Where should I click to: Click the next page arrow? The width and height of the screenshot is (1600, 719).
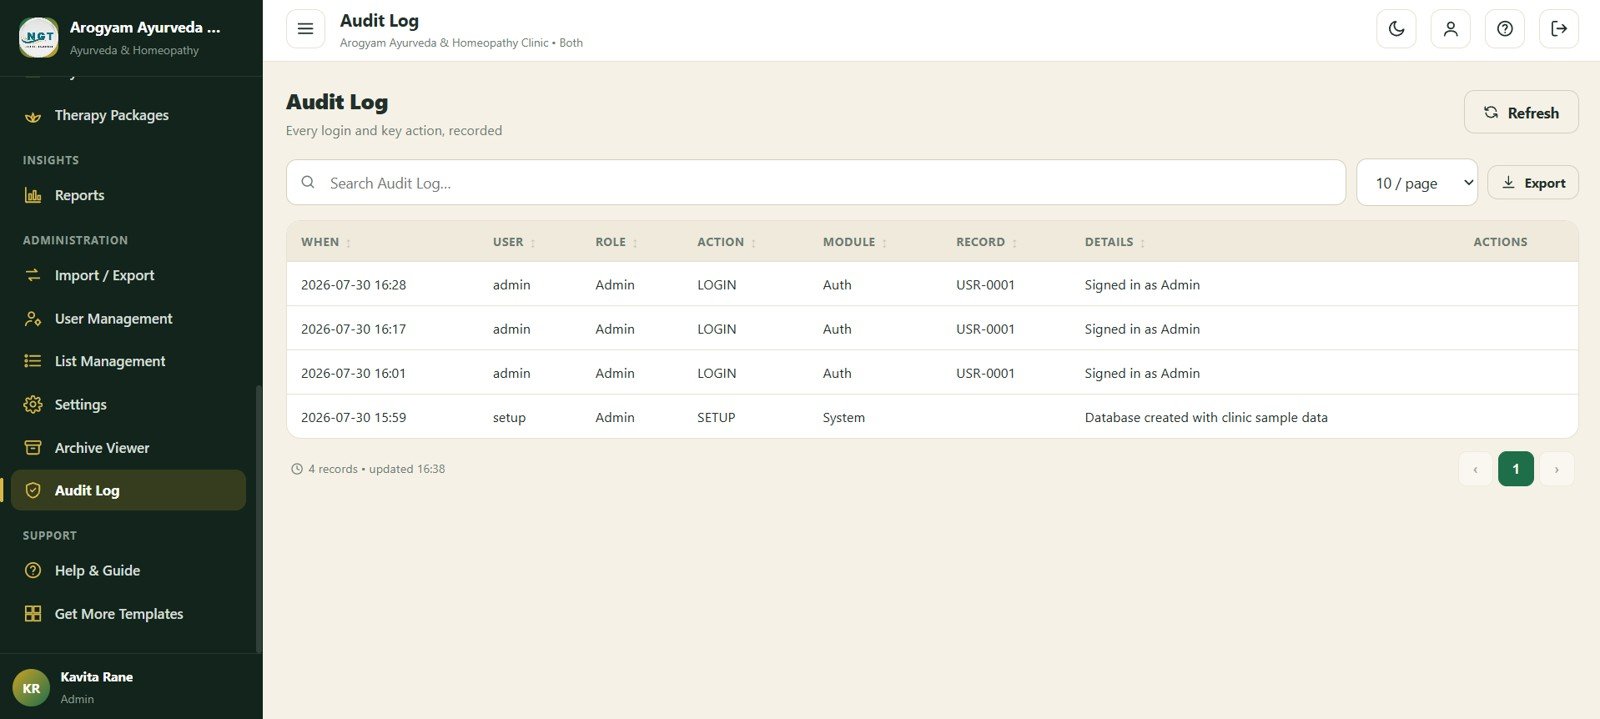click(1556, 469)
